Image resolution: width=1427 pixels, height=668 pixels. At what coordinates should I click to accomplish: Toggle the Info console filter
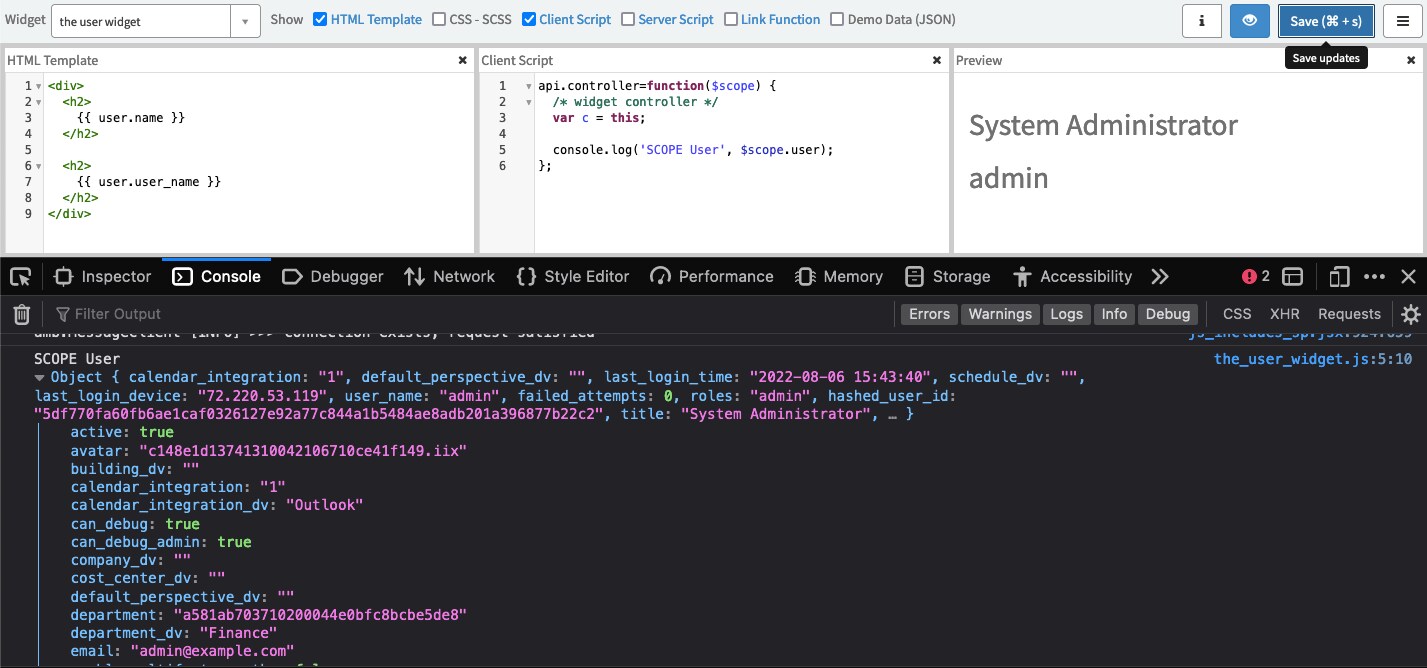(x=1114, y=314)
